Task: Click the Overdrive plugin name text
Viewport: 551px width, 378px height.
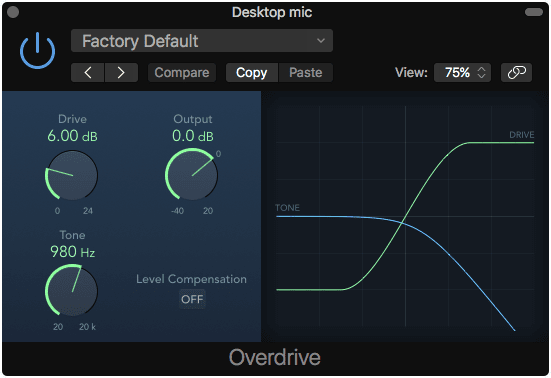Action: pyautogui.click(x=274, y=358)
